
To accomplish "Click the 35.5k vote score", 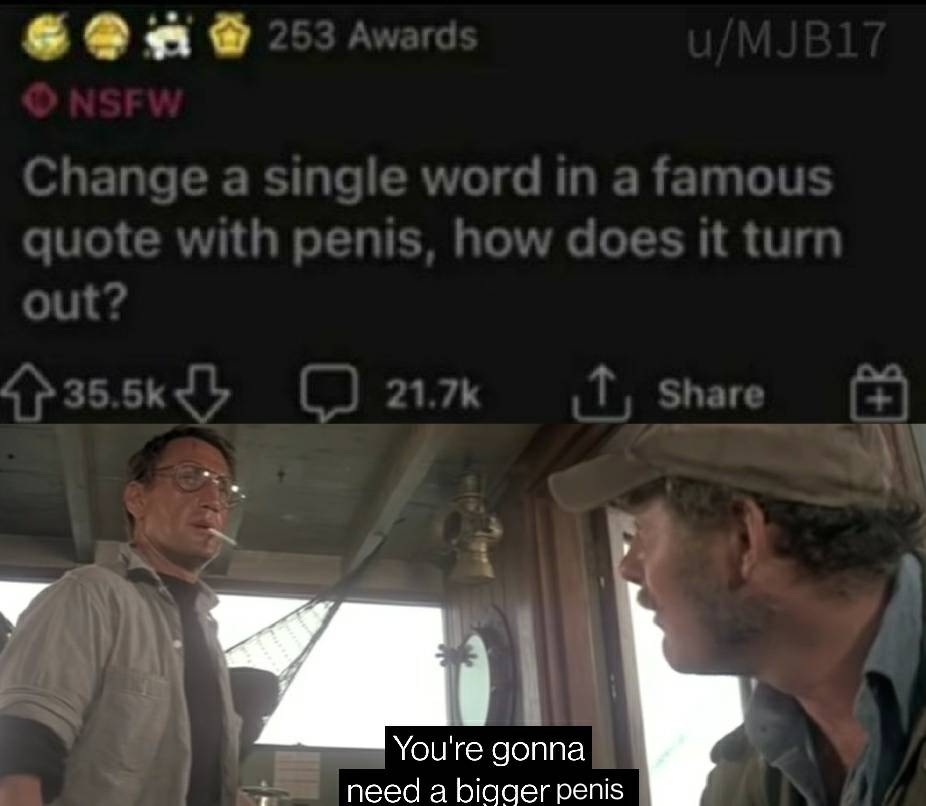I will point(115,394).
